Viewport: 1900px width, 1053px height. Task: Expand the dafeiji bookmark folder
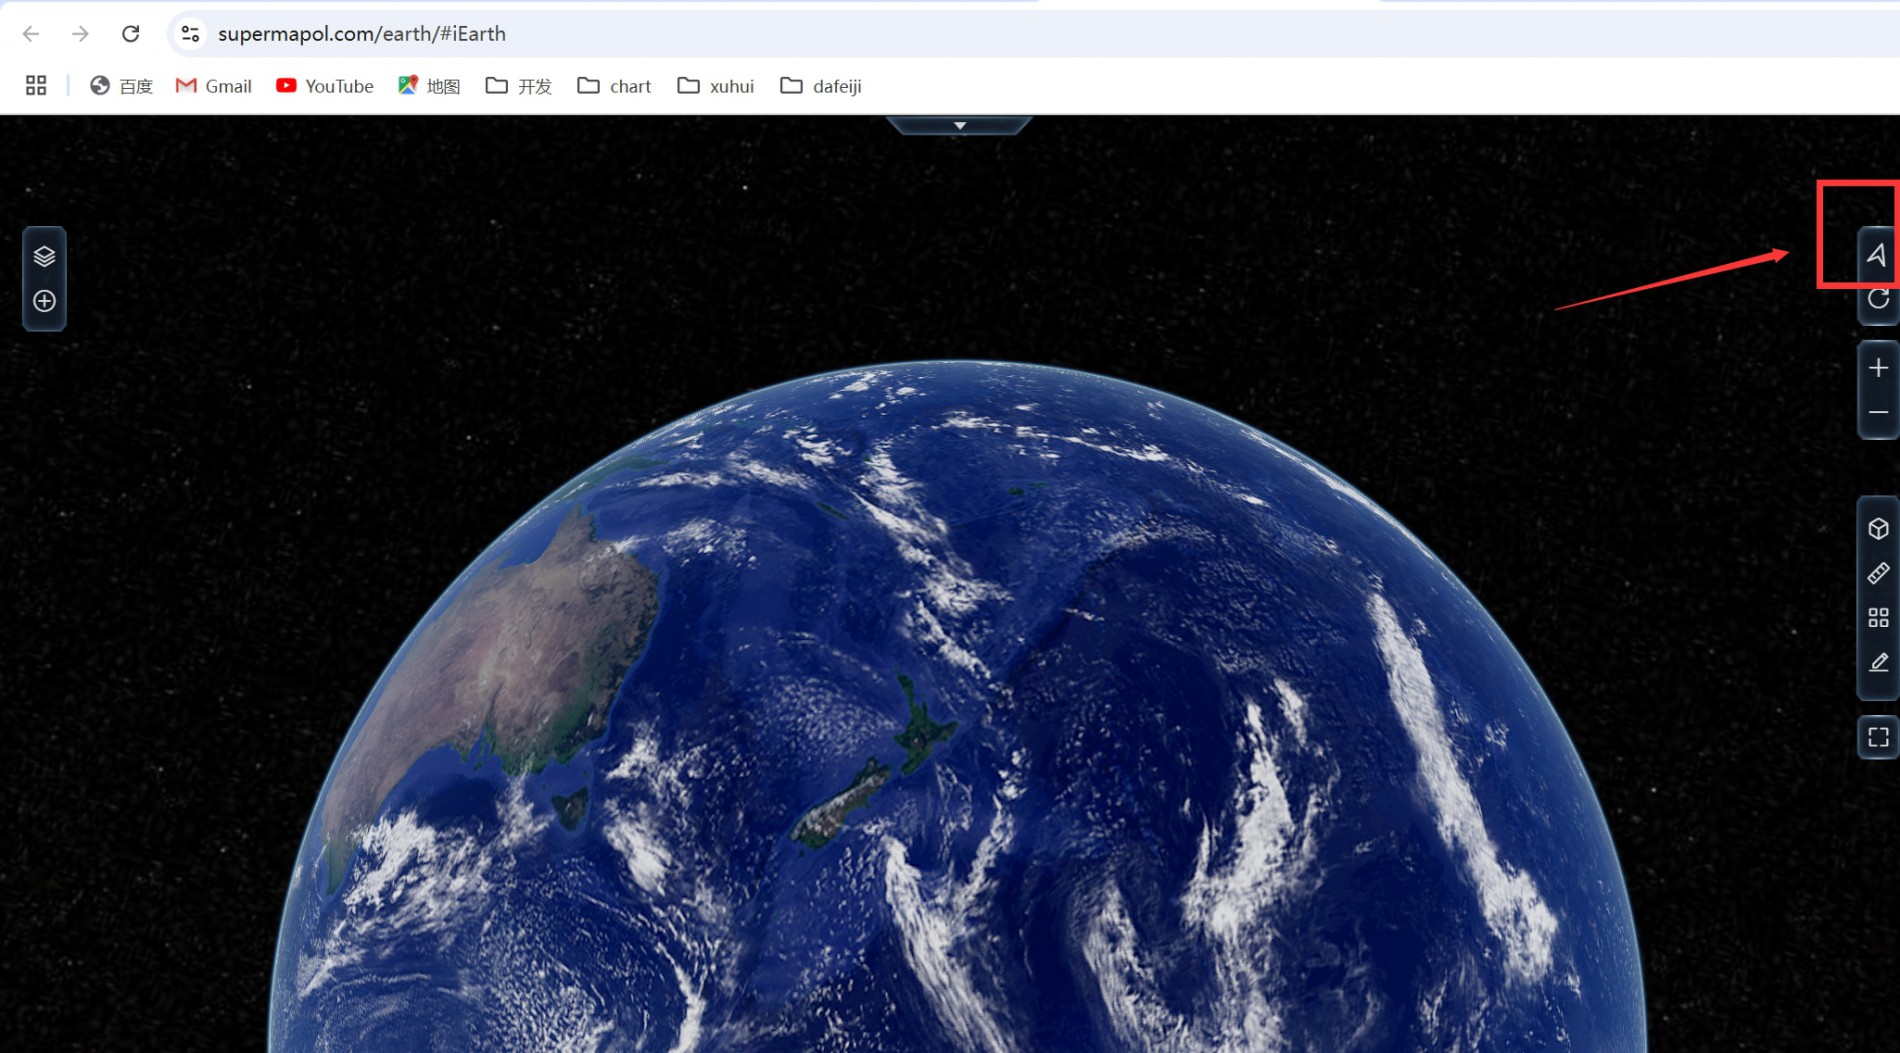tap(820, 86)
